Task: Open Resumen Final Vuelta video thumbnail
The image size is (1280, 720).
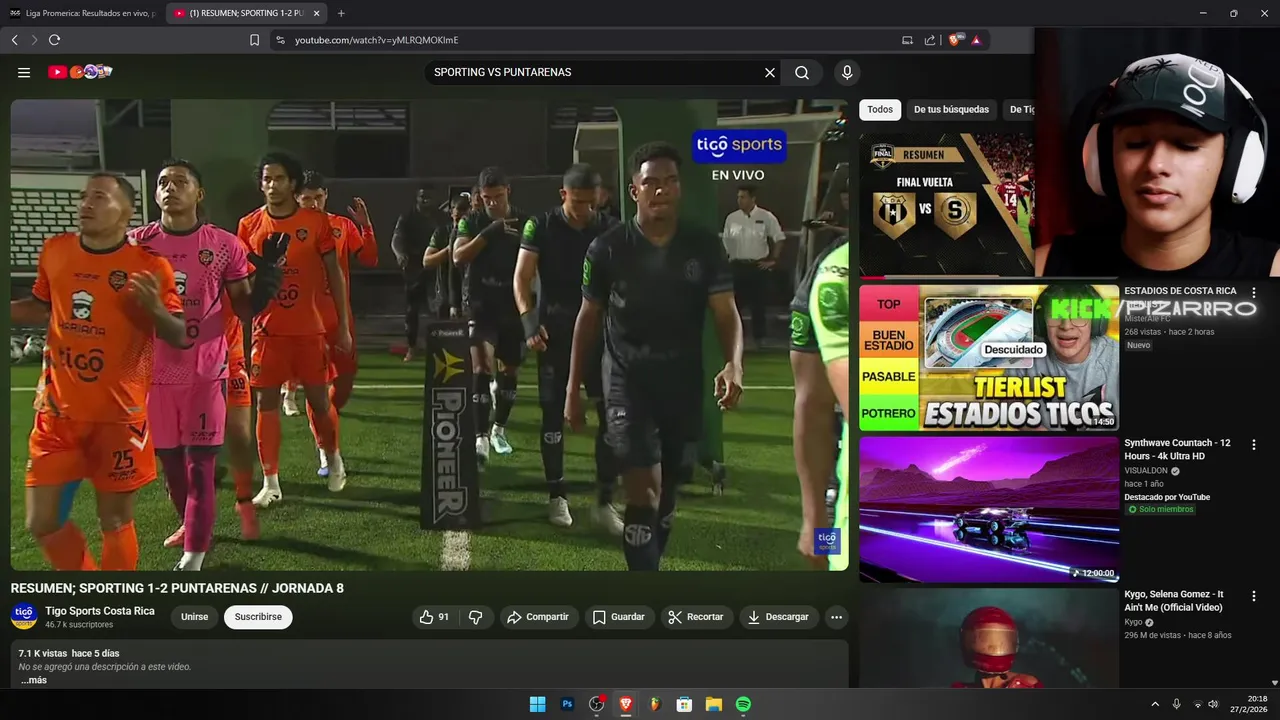Action: click(946, 205)
